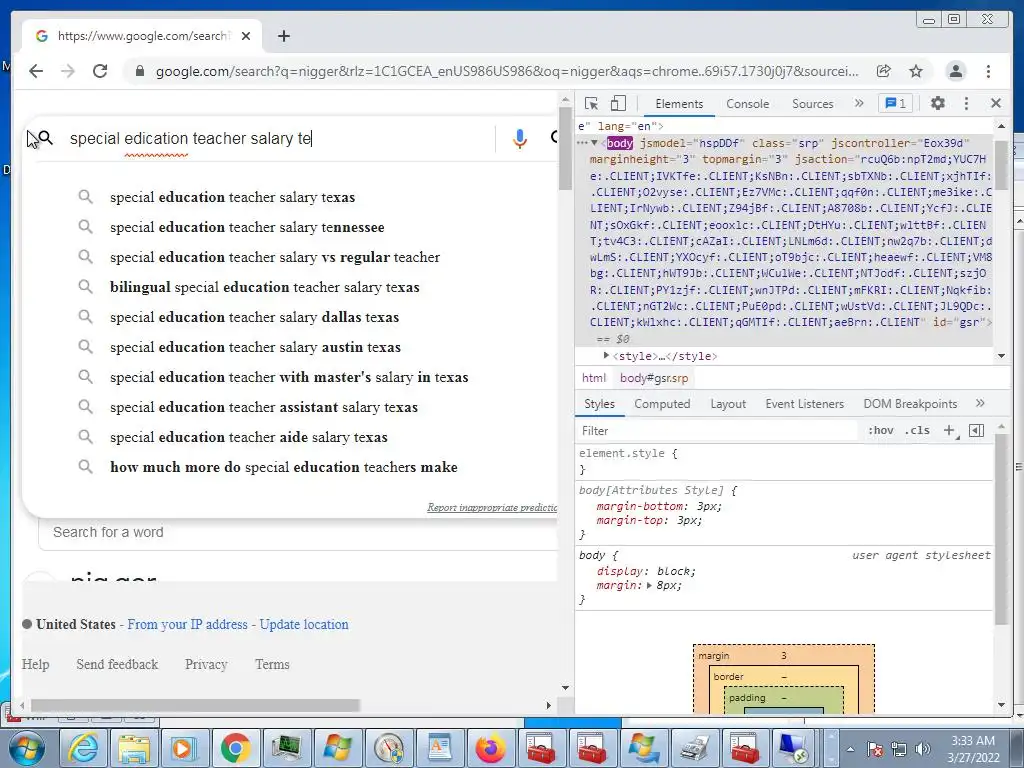Open DevTools customize three-dot menu
Viewport: 1024px width, 768px height.
[x=967, y=103]
